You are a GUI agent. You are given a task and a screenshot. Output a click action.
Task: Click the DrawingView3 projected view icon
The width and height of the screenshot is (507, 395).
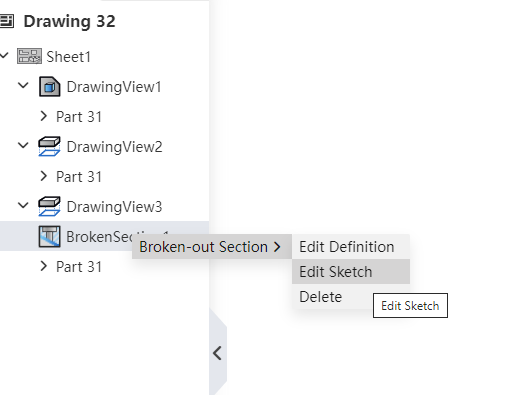pyautogui.click(x=49, y=206)
